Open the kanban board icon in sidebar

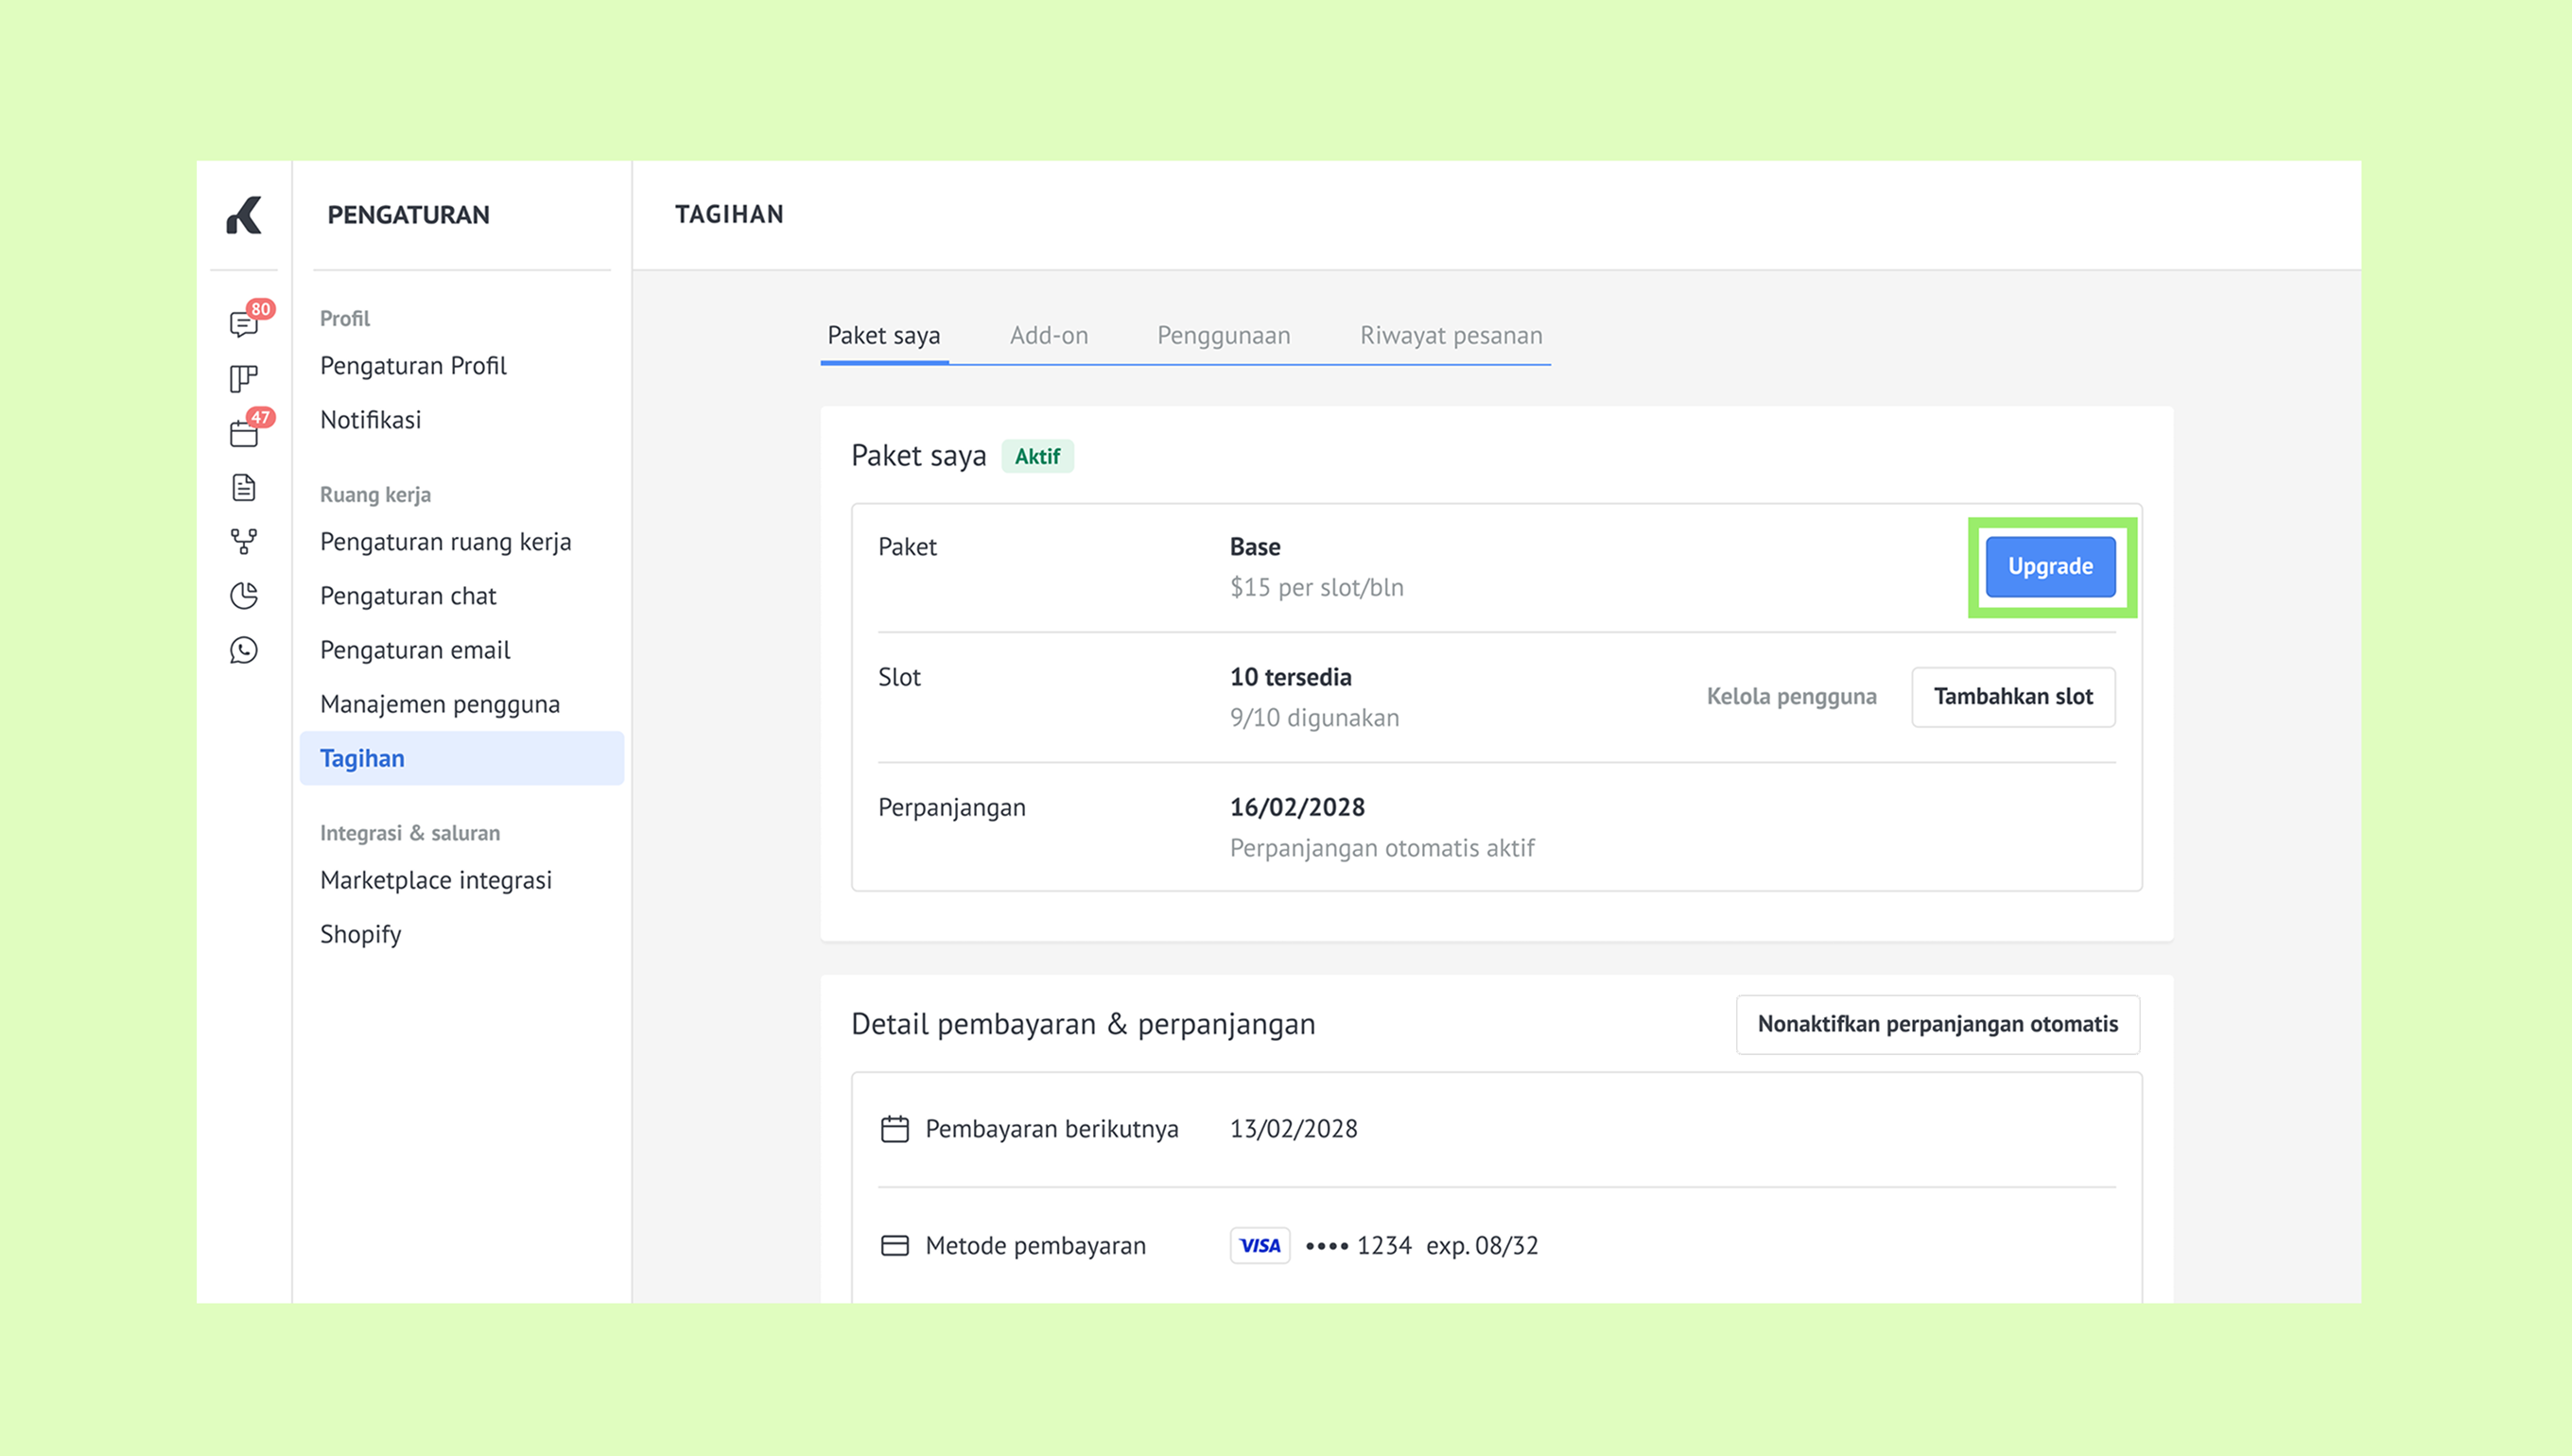click(x=244, y=379)
